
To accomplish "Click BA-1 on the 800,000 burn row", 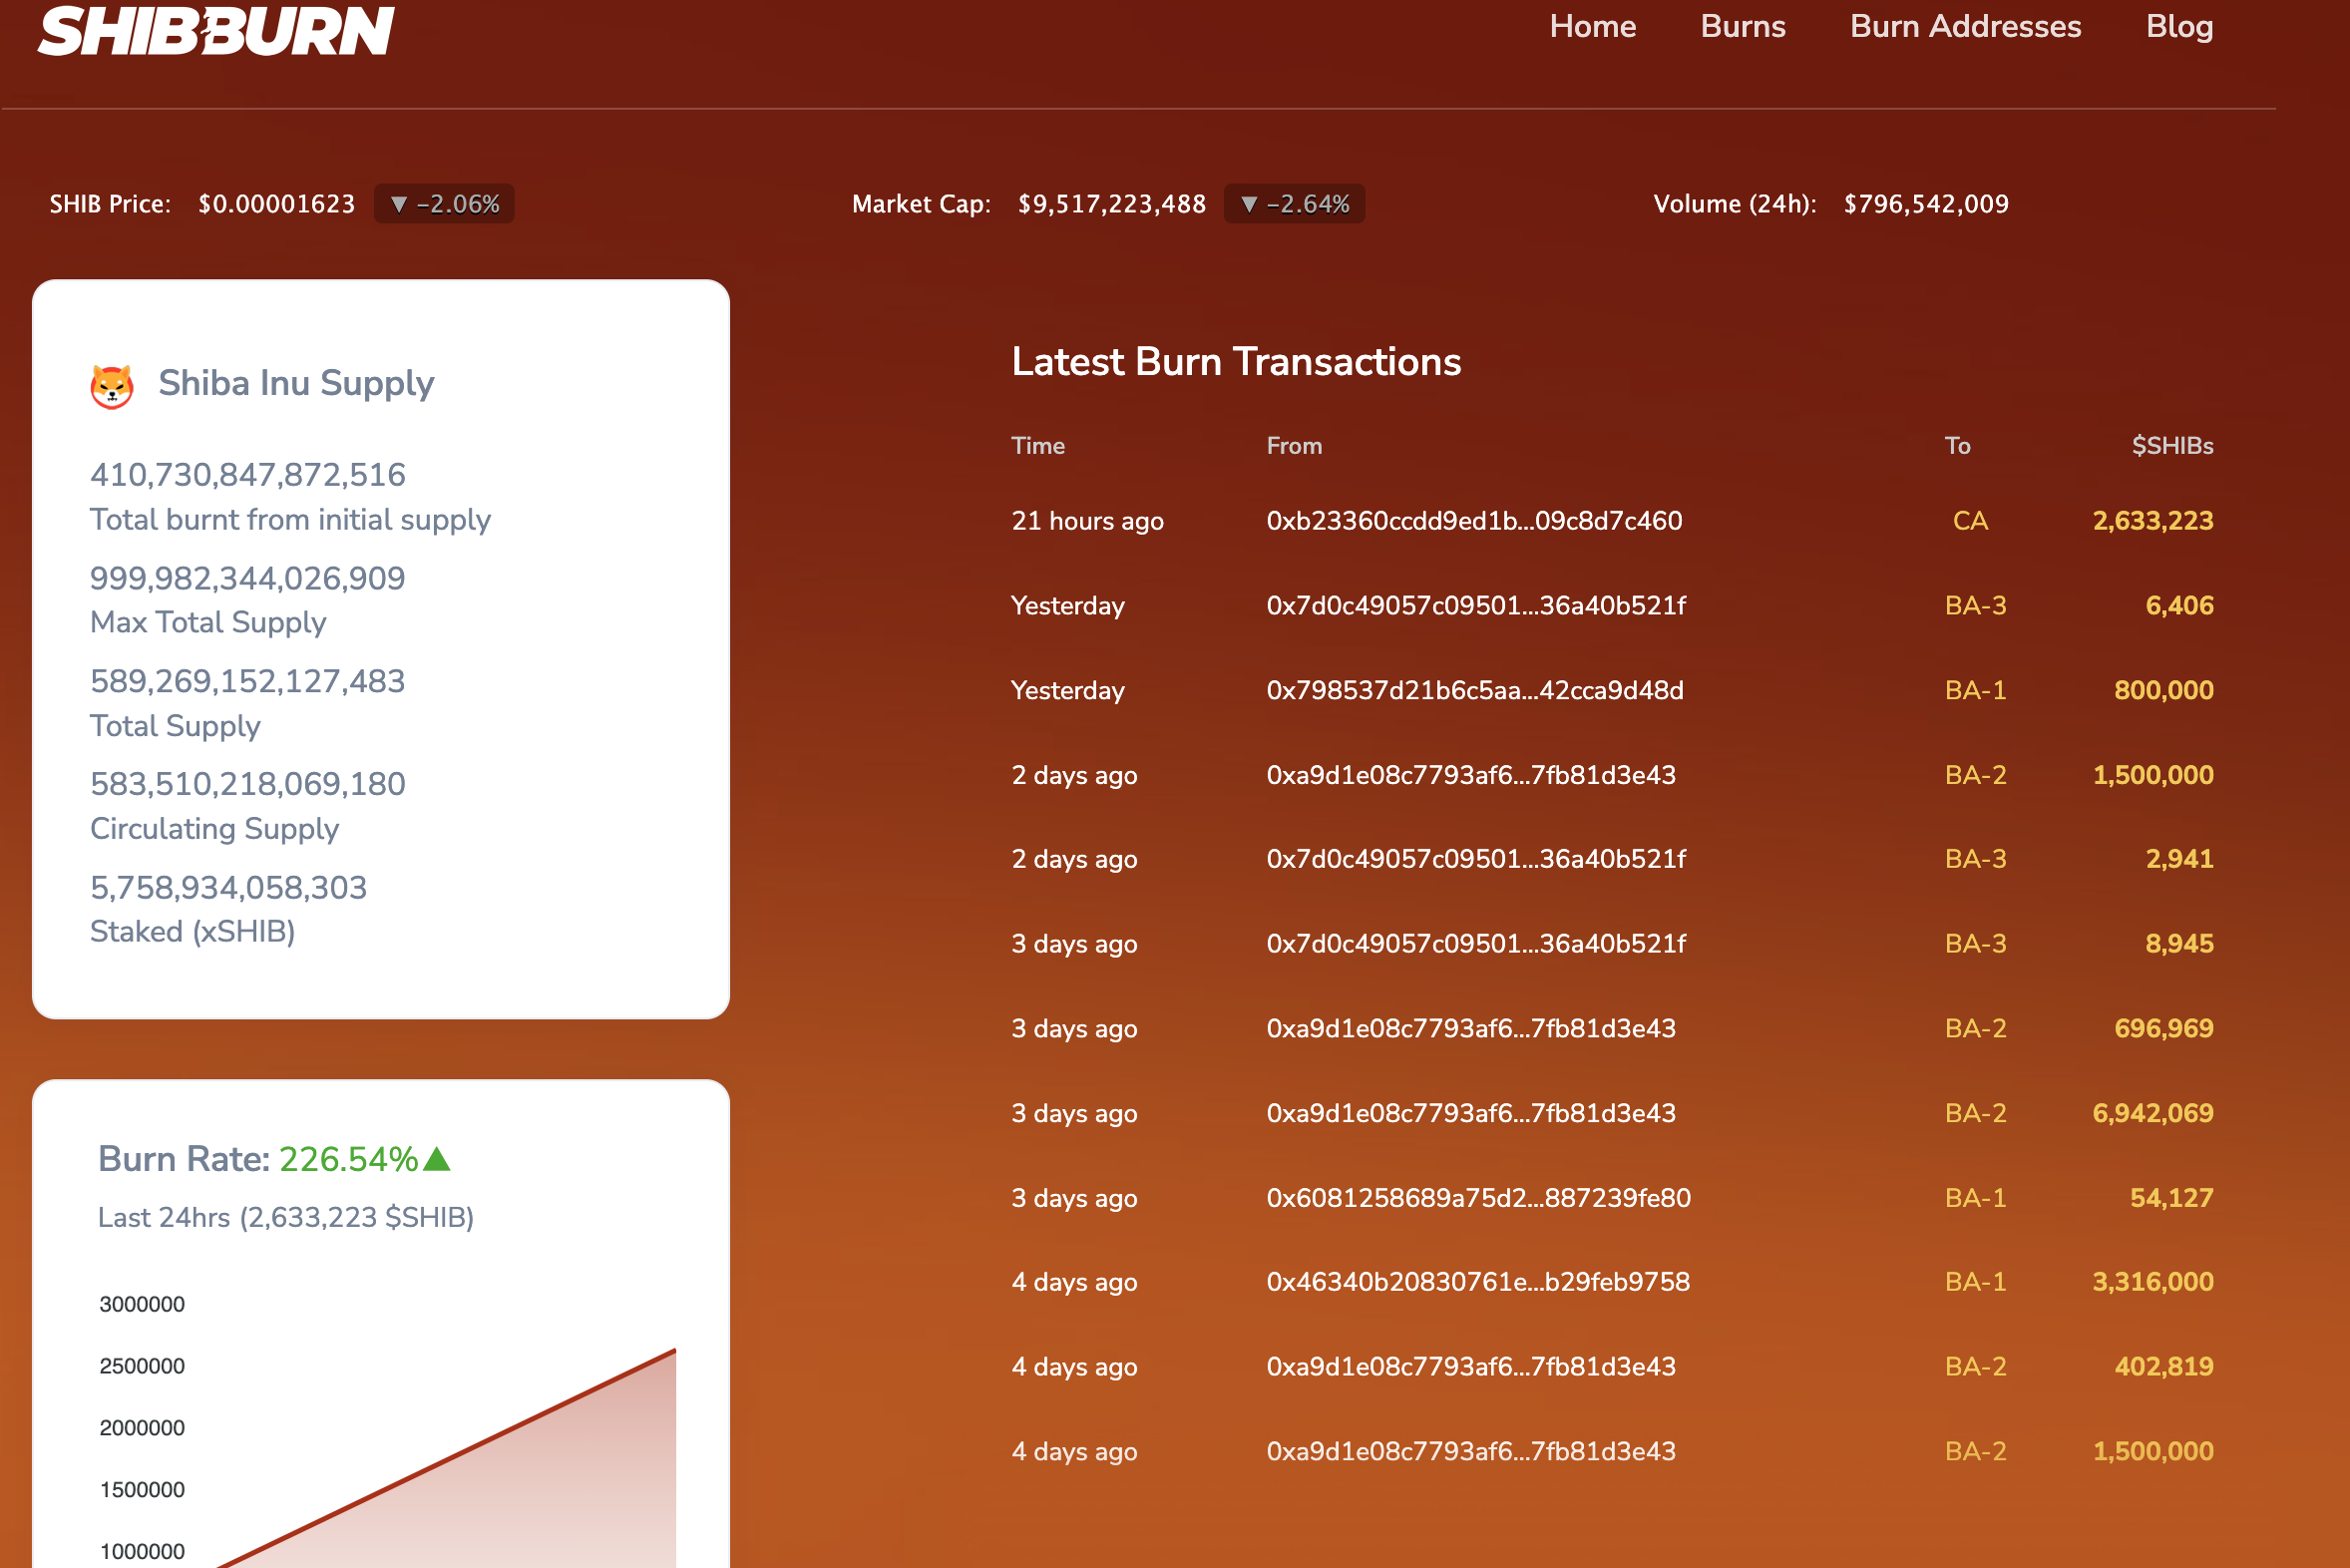I will [x=1975, y=690].
